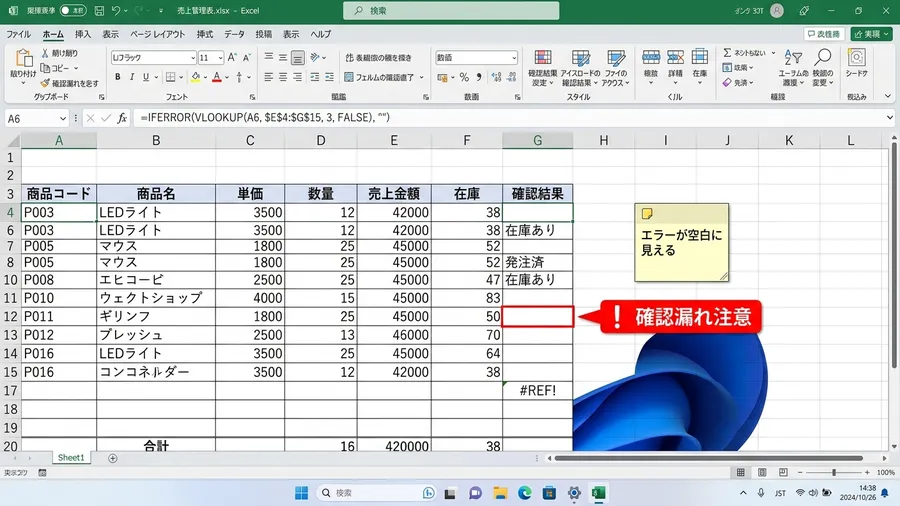This screenshot has height=506, width=900.
Task: Click the AutoSum sigma icon
Action: [727, 53]
